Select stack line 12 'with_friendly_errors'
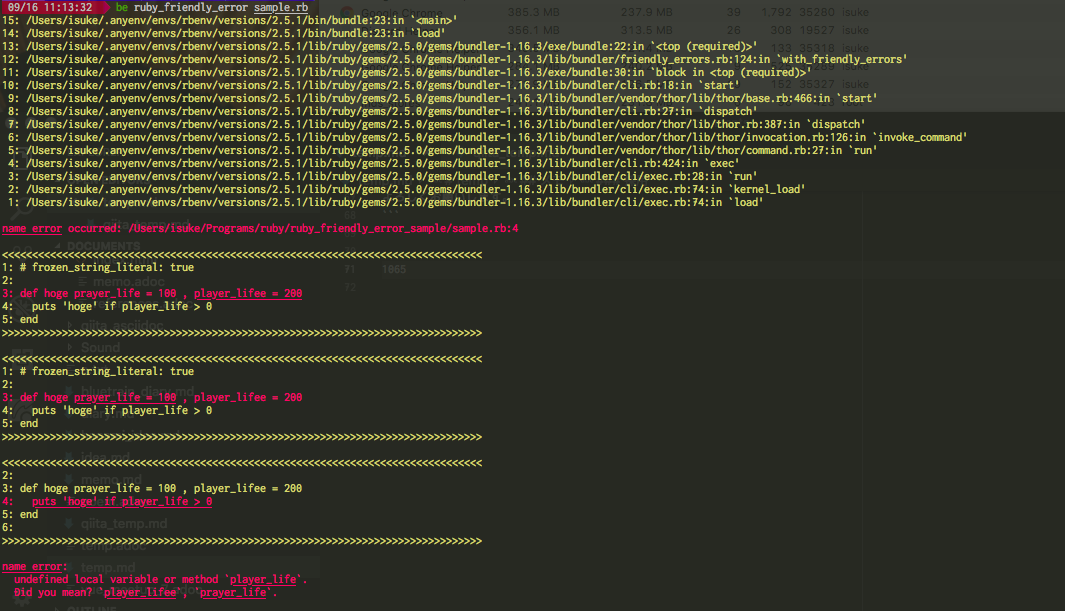The height and width of the screenshot is (611, 1065). [x=454, y=59]
